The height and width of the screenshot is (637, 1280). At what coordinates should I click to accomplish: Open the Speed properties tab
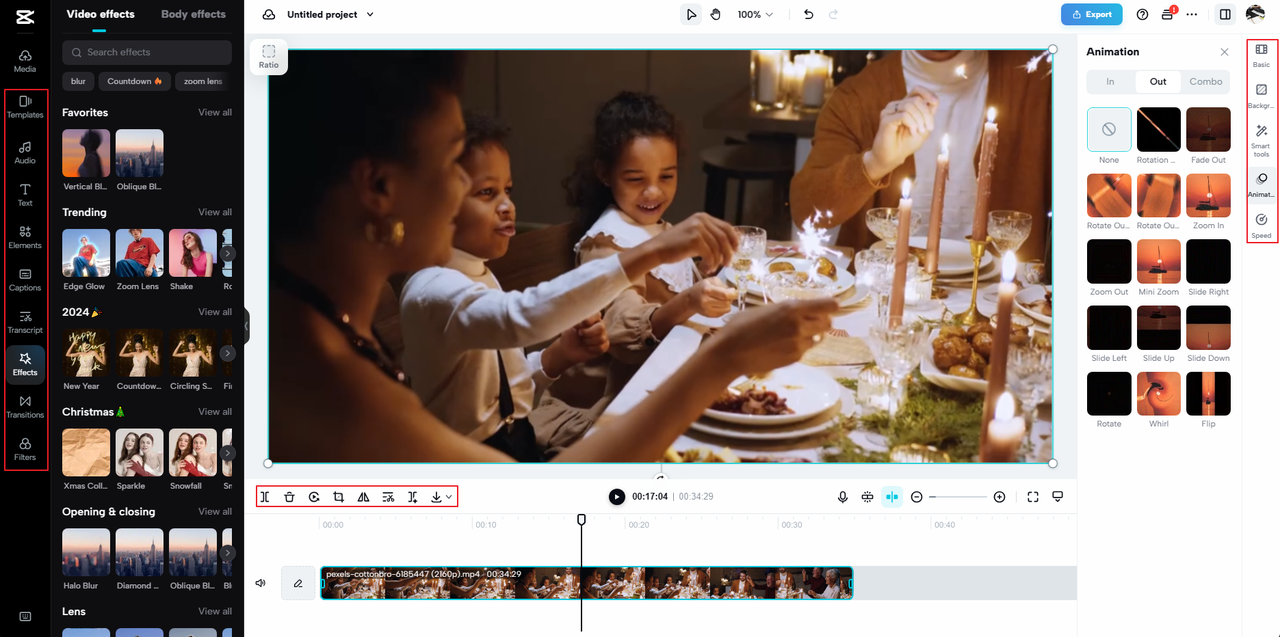1261,226
